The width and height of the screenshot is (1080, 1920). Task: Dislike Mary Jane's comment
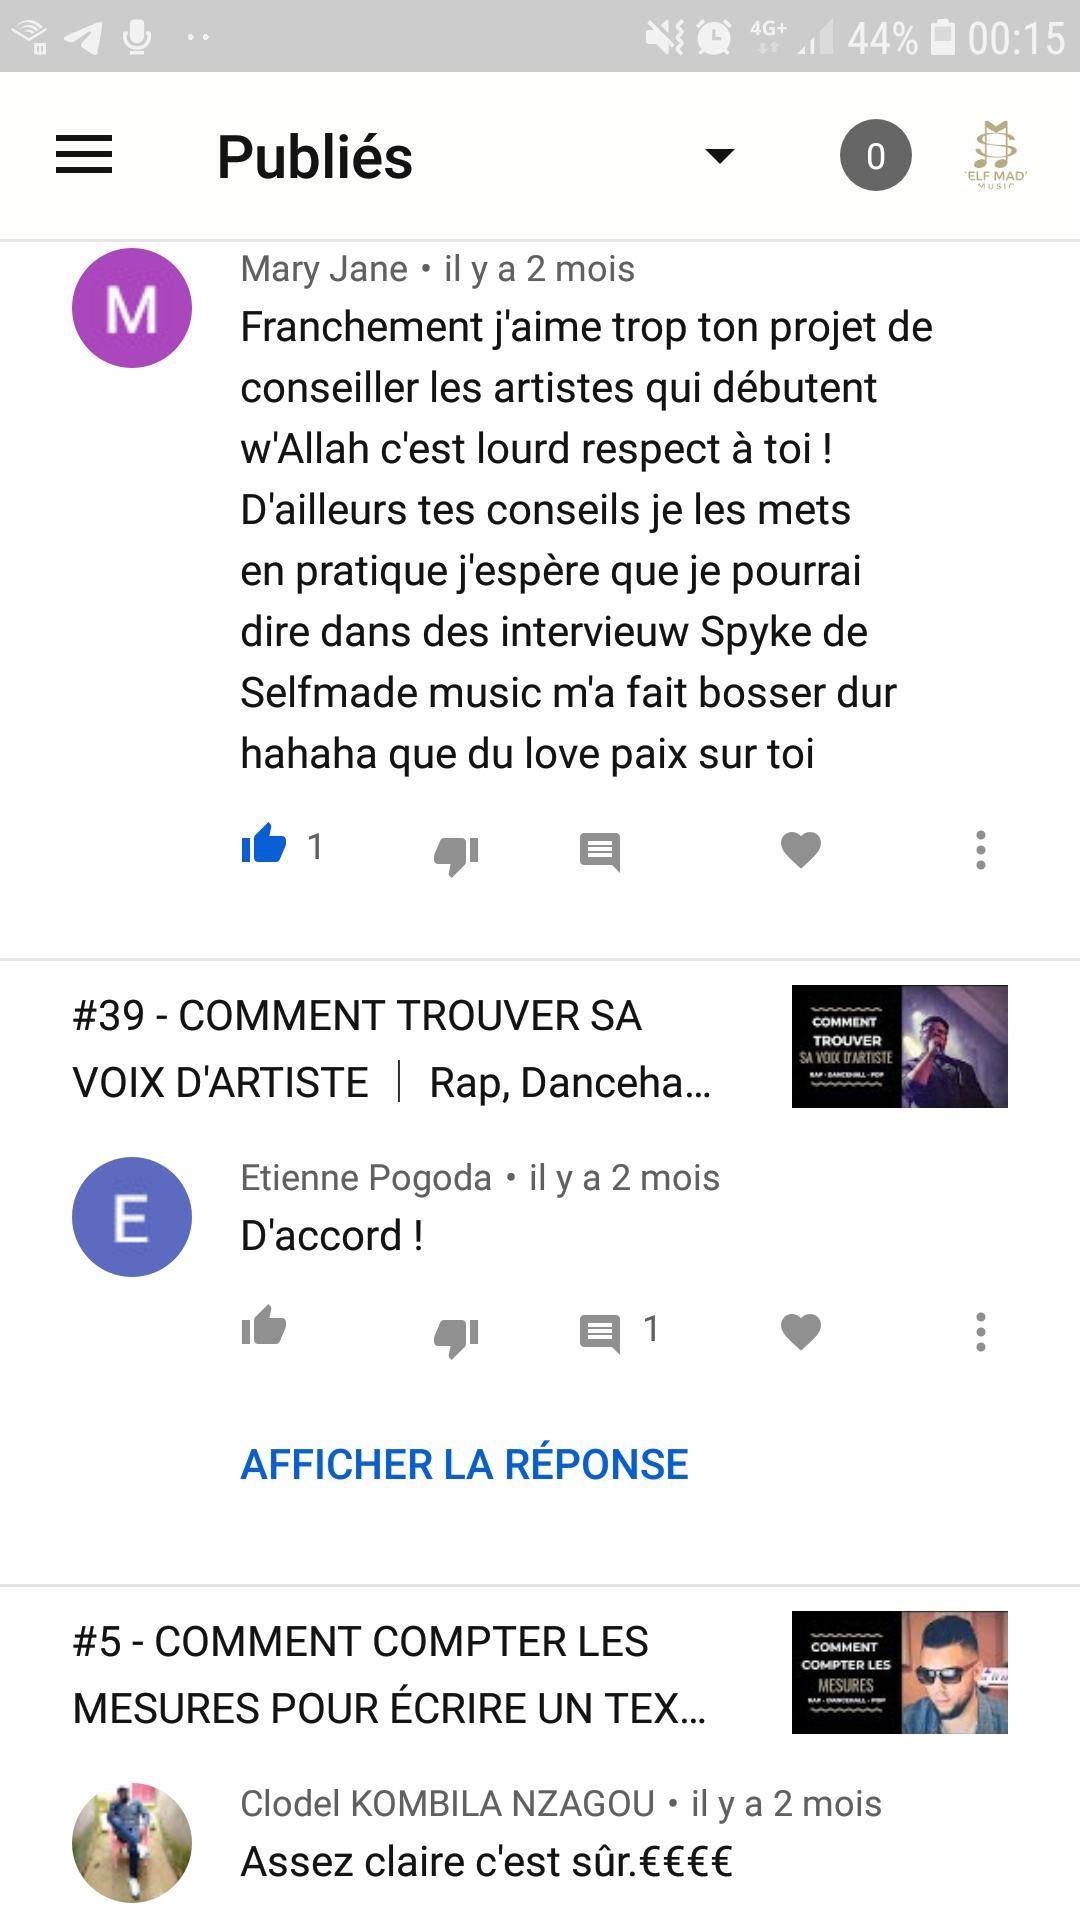pos(456,853)
